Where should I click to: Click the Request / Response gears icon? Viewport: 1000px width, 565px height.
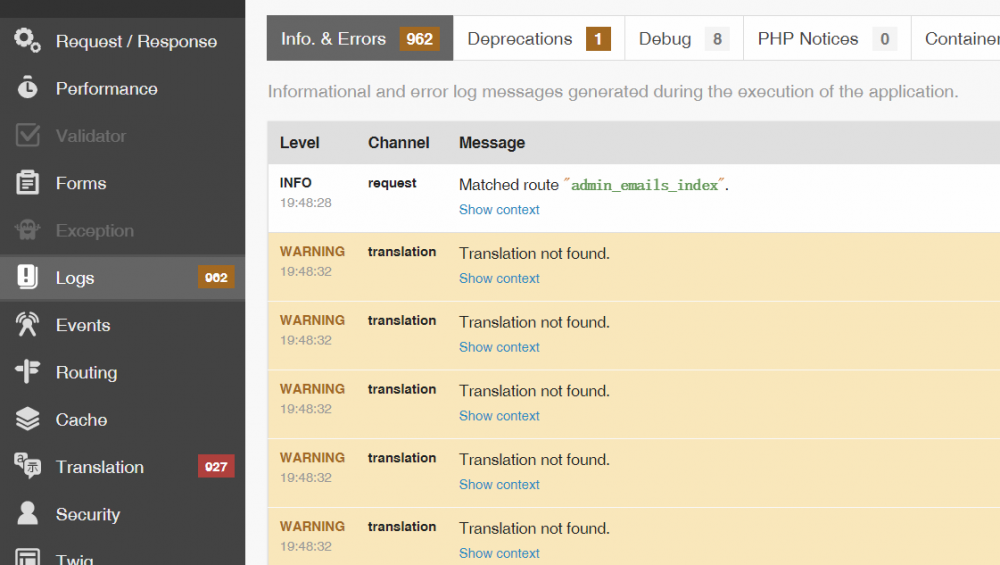pos(27,40)
